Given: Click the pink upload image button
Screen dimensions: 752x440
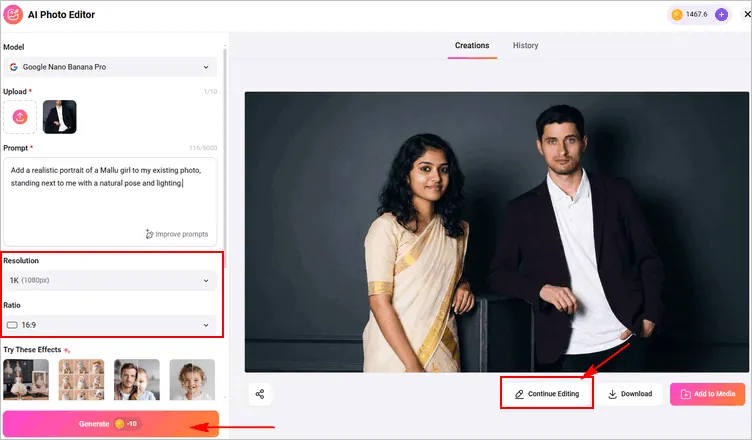Looking at the screenshot, I should pyautogui.click(x=20, y=117).
